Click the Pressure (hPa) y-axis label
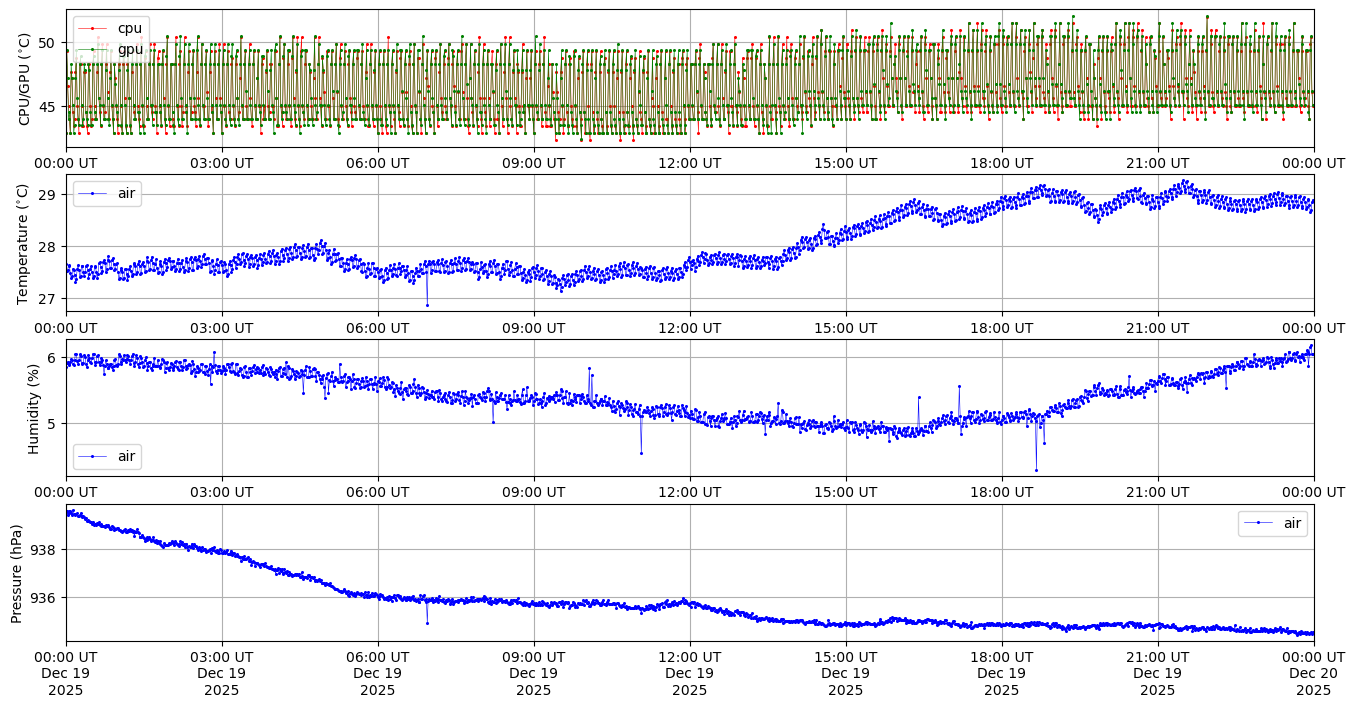This screenshot has width=1355, height=707. [x=17, y=573]
